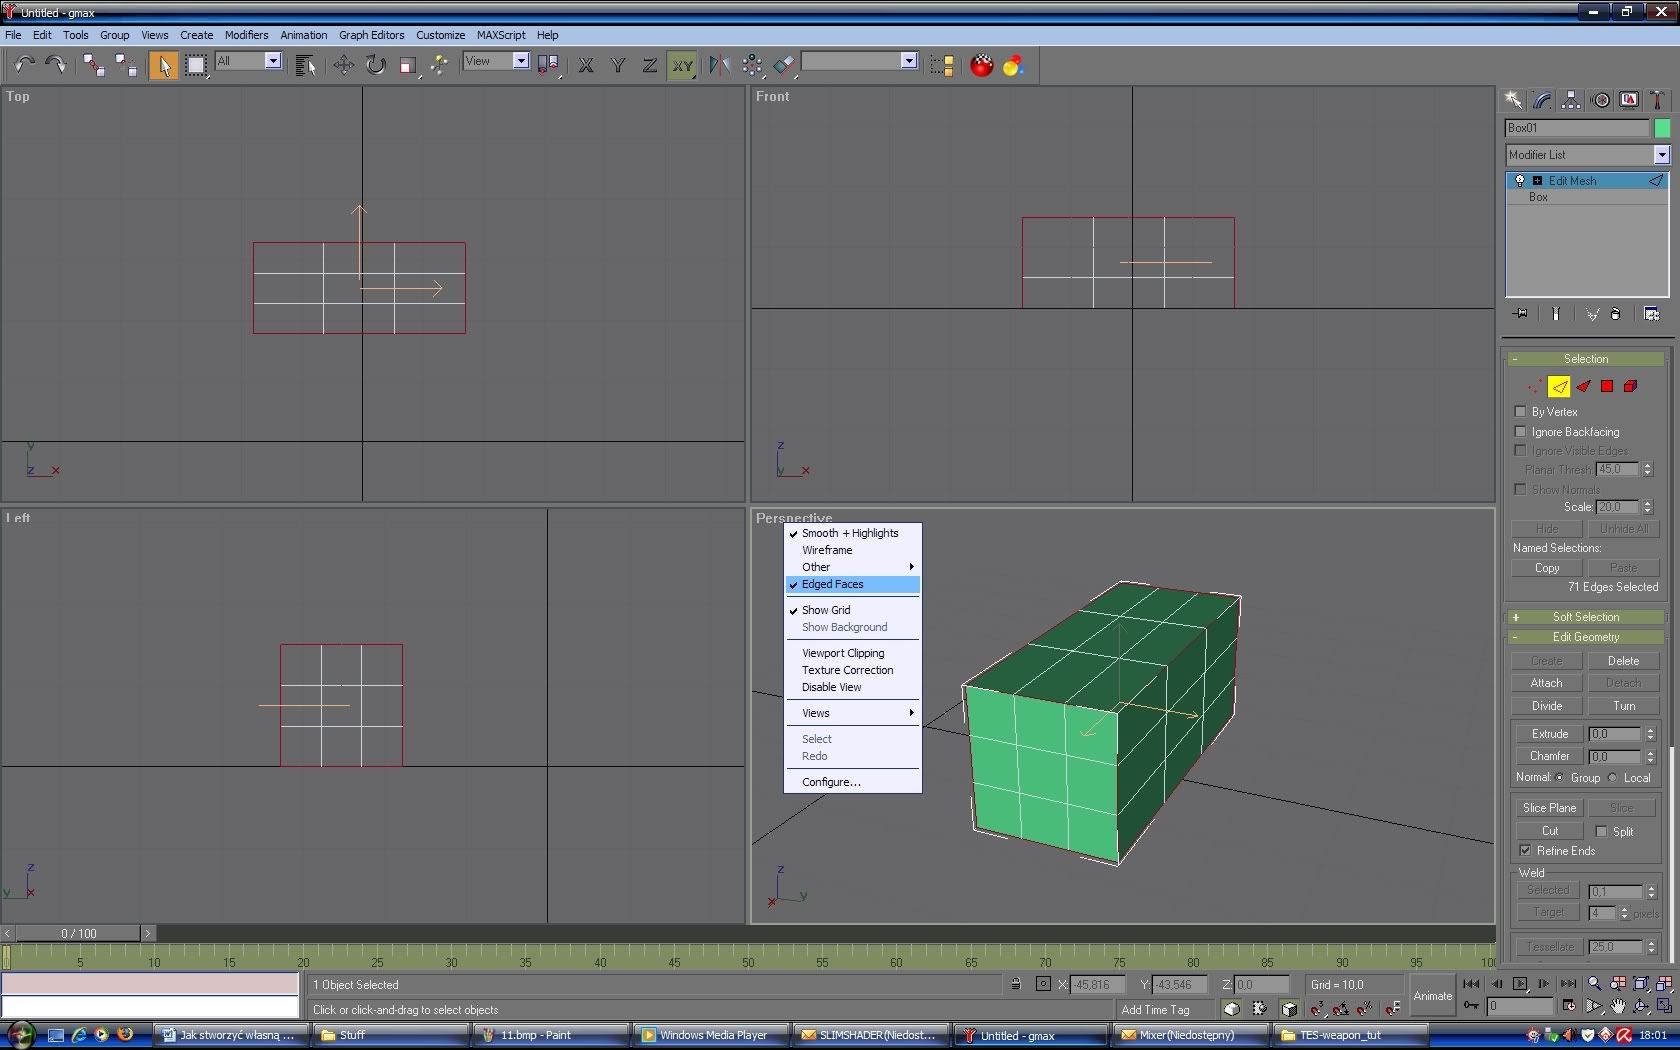1680x1050 pixels.
Task: Click the Box01 object color swatch
Action: click(1662, 128)
